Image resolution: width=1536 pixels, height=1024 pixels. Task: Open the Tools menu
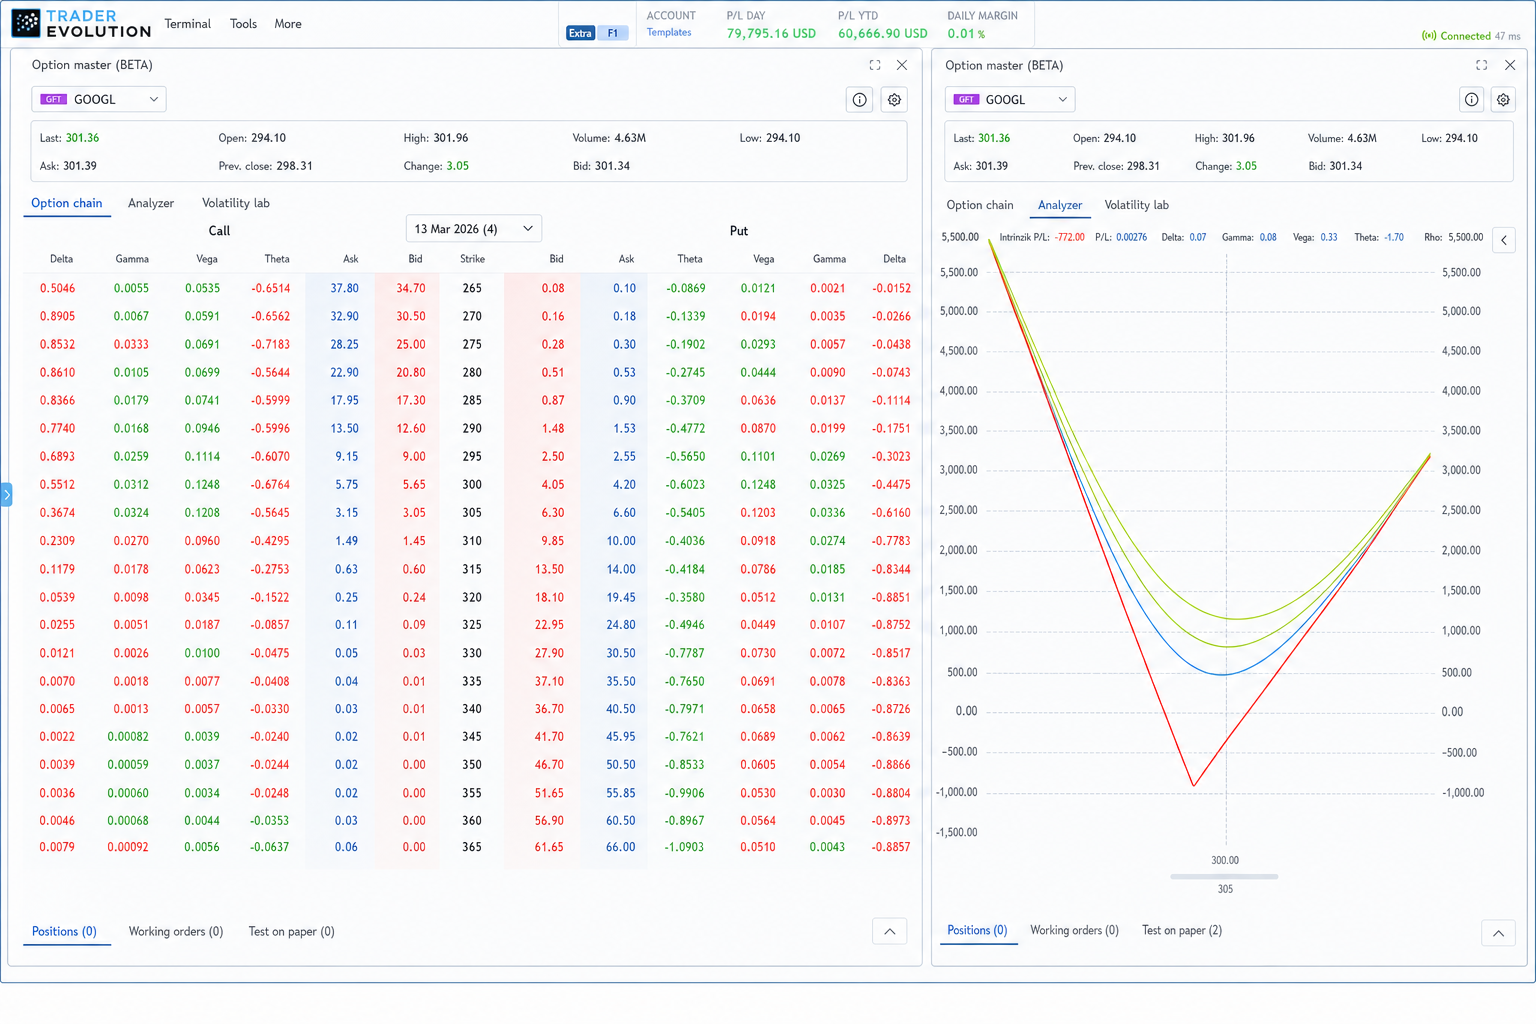[243, 24]
